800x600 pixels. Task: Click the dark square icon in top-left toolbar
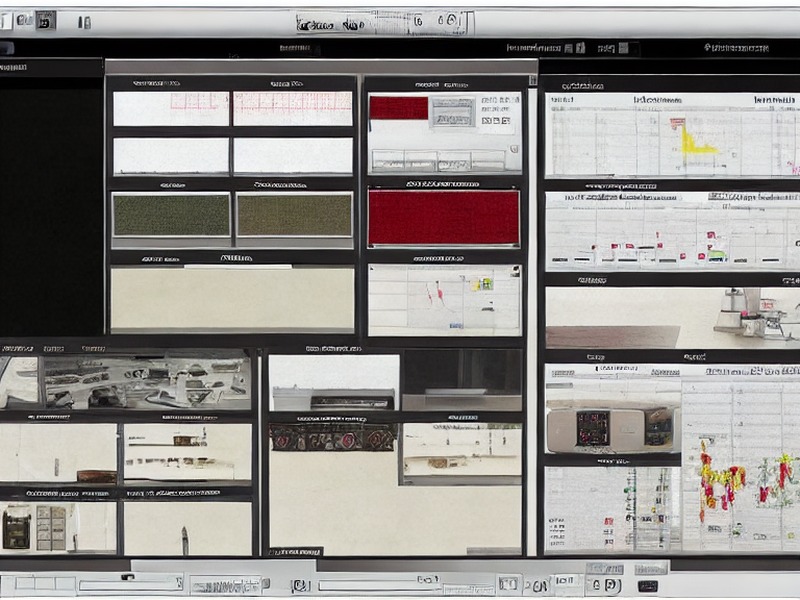(x=45, y=21)
